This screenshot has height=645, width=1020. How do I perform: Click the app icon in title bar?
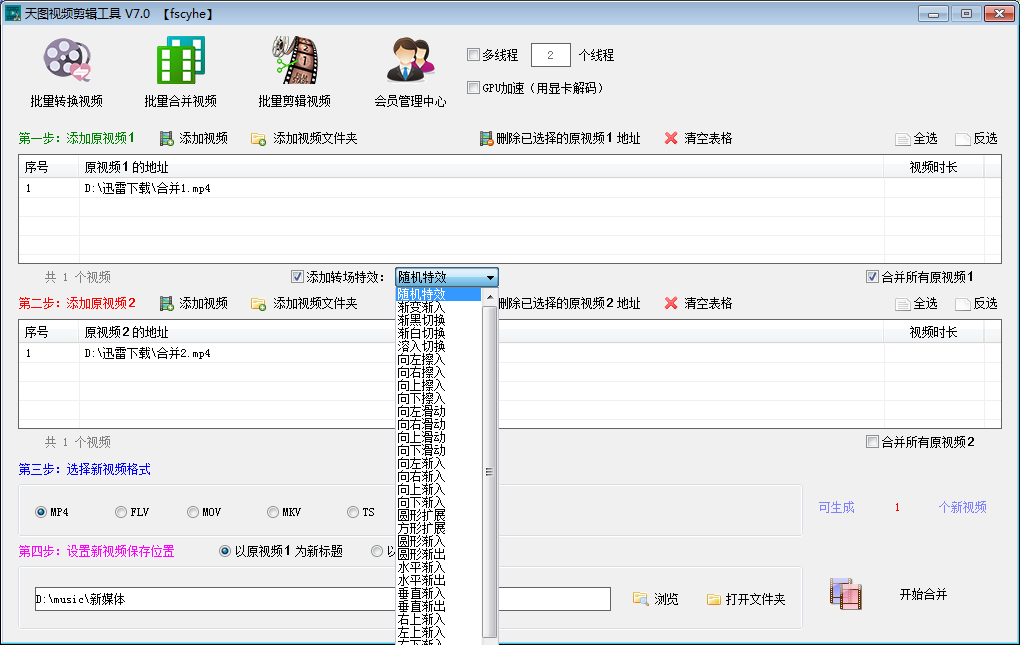pos(12,13)
